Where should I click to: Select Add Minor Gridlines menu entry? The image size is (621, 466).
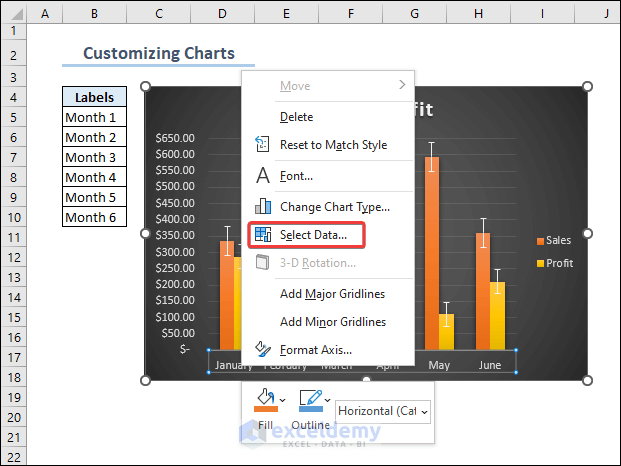pyautogui.click(x=332, y=322)
